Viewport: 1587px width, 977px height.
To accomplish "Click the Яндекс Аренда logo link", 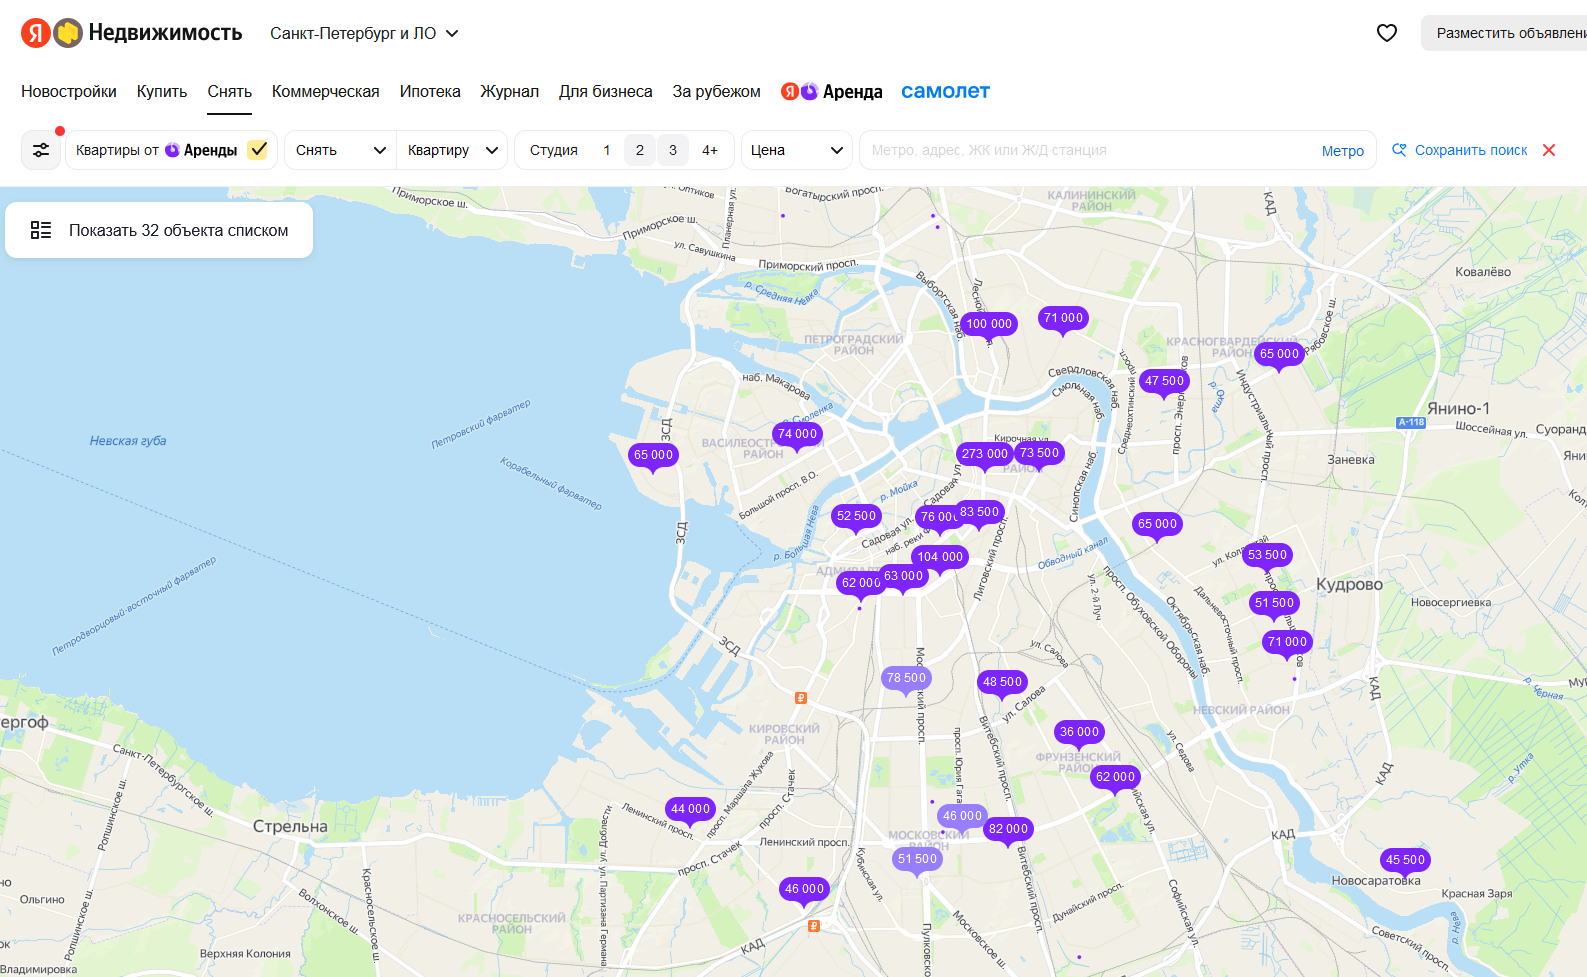I will (832, 92).
